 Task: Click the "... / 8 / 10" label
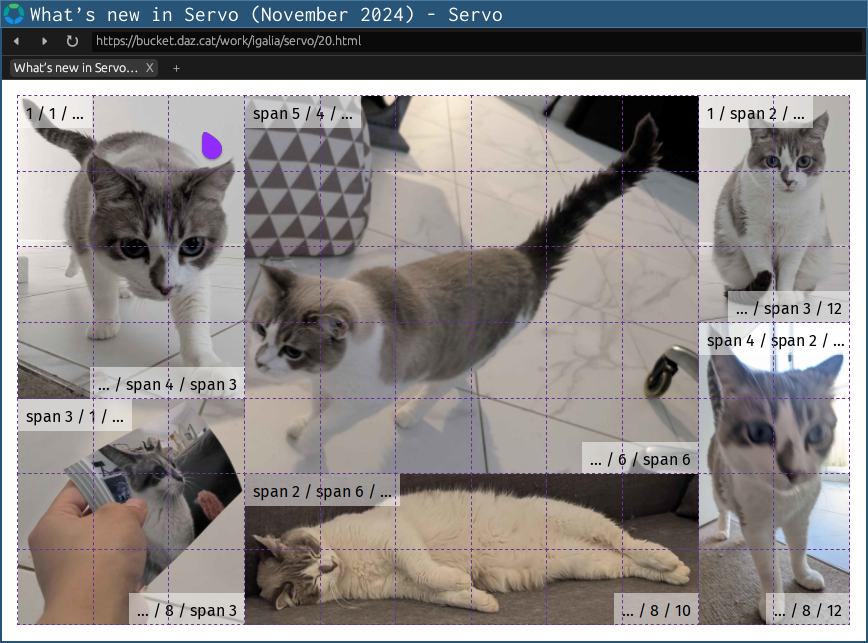click(657, 609)
